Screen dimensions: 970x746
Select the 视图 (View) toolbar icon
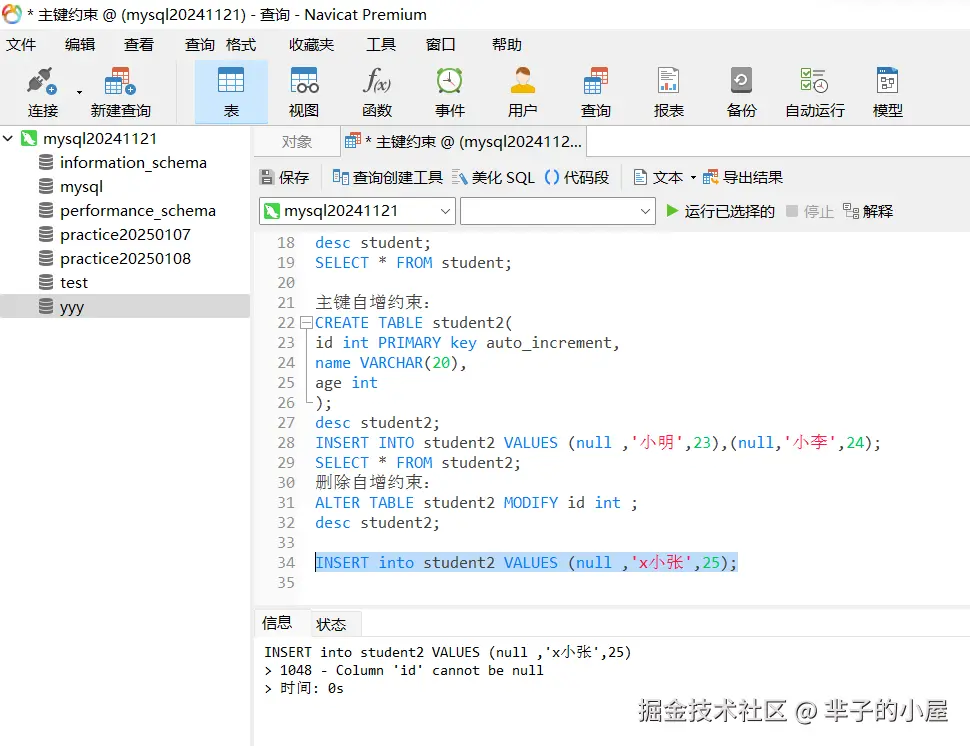(x=304, y=92)
